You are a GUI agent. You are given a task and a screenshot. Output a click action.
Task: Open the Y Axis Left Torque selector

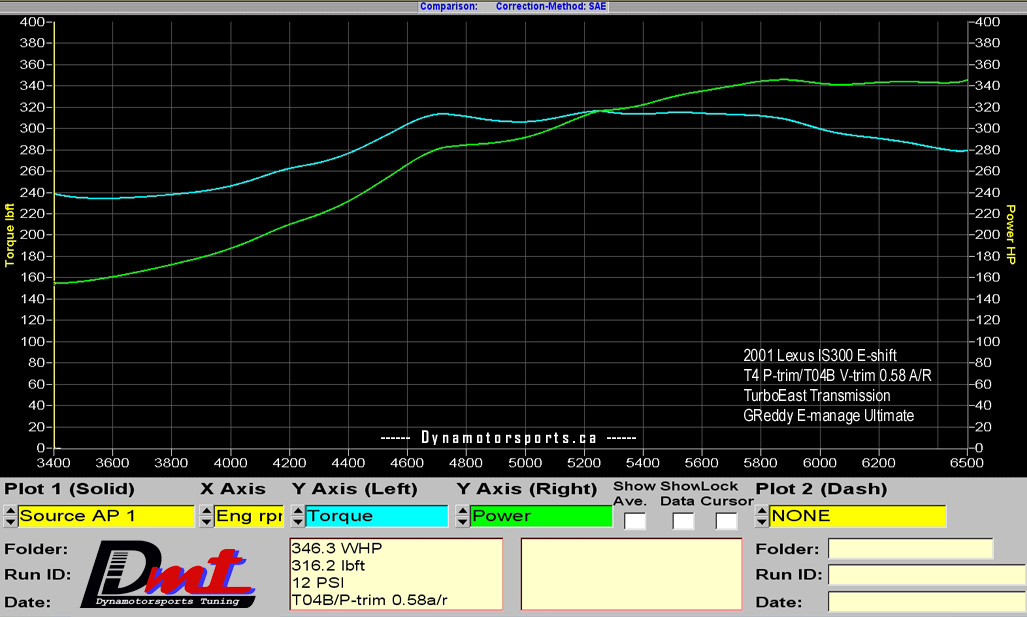tap(377, 516)
